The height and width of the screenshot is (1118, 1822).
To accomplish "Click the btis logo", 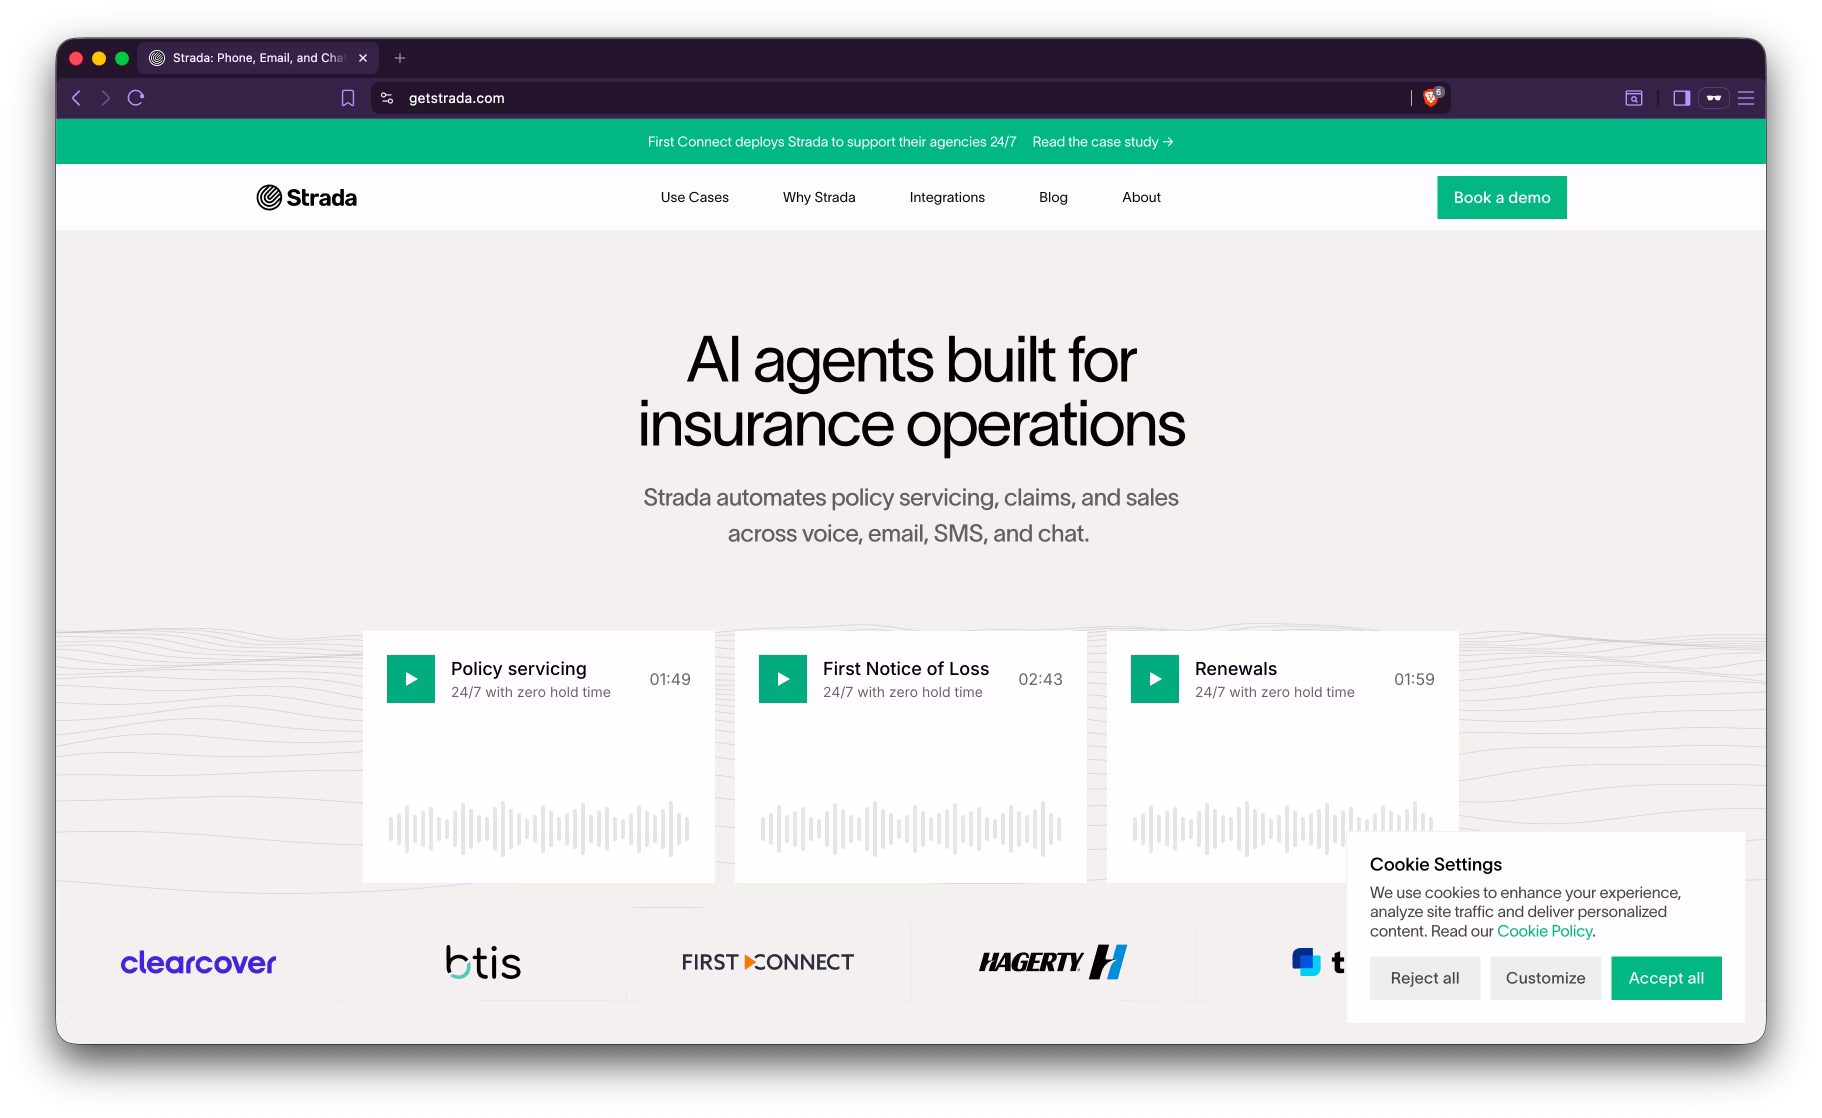I will (483, 962).
